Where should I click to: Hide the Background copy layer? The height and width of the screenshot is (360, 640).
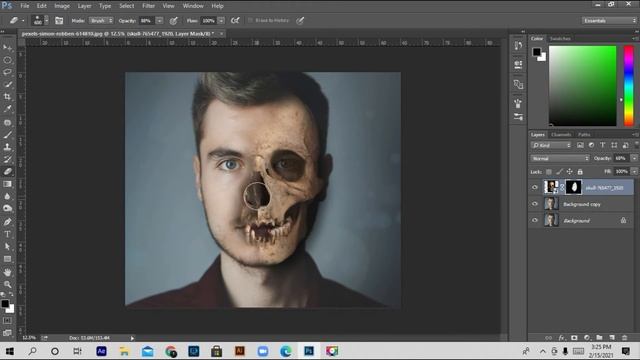click(x=535, y=204)
